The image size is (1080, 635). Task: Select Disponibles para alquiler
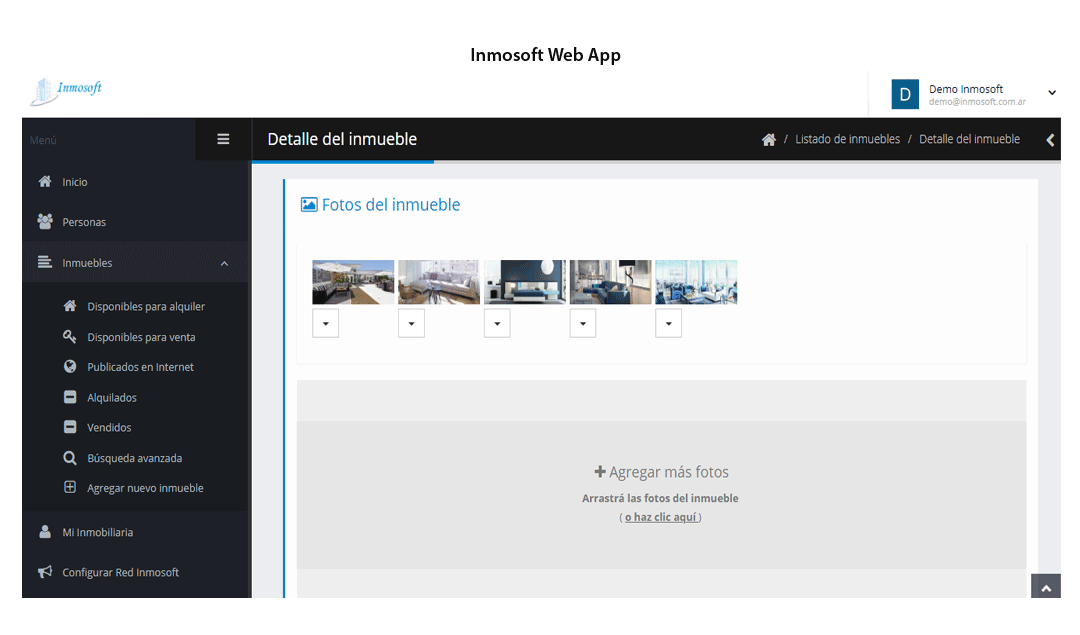coord(145,306)
